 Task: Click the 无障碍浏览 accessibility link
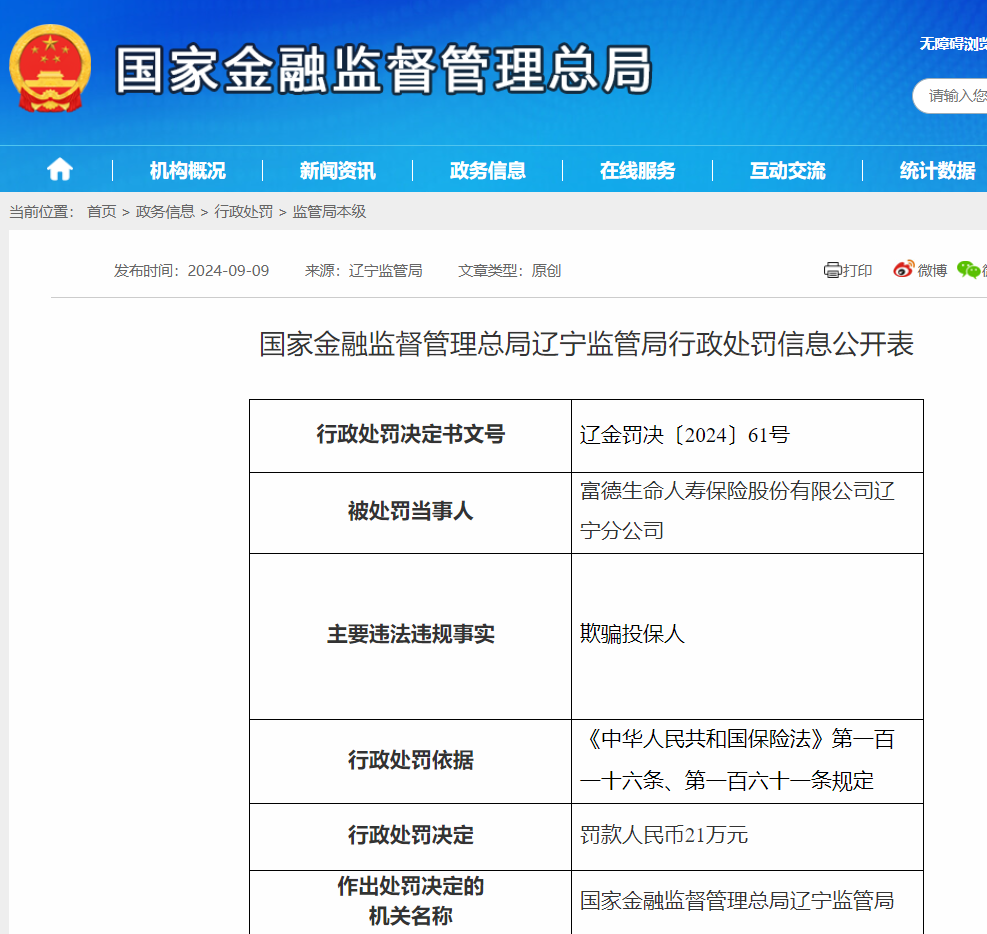point(952,43)
